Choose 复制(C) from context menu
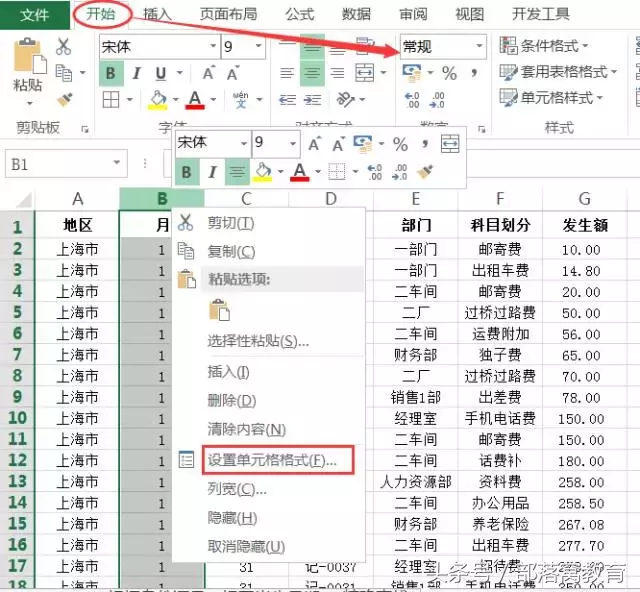The height and width of the screenshot is (592, 640). click(x=269, y=251)
